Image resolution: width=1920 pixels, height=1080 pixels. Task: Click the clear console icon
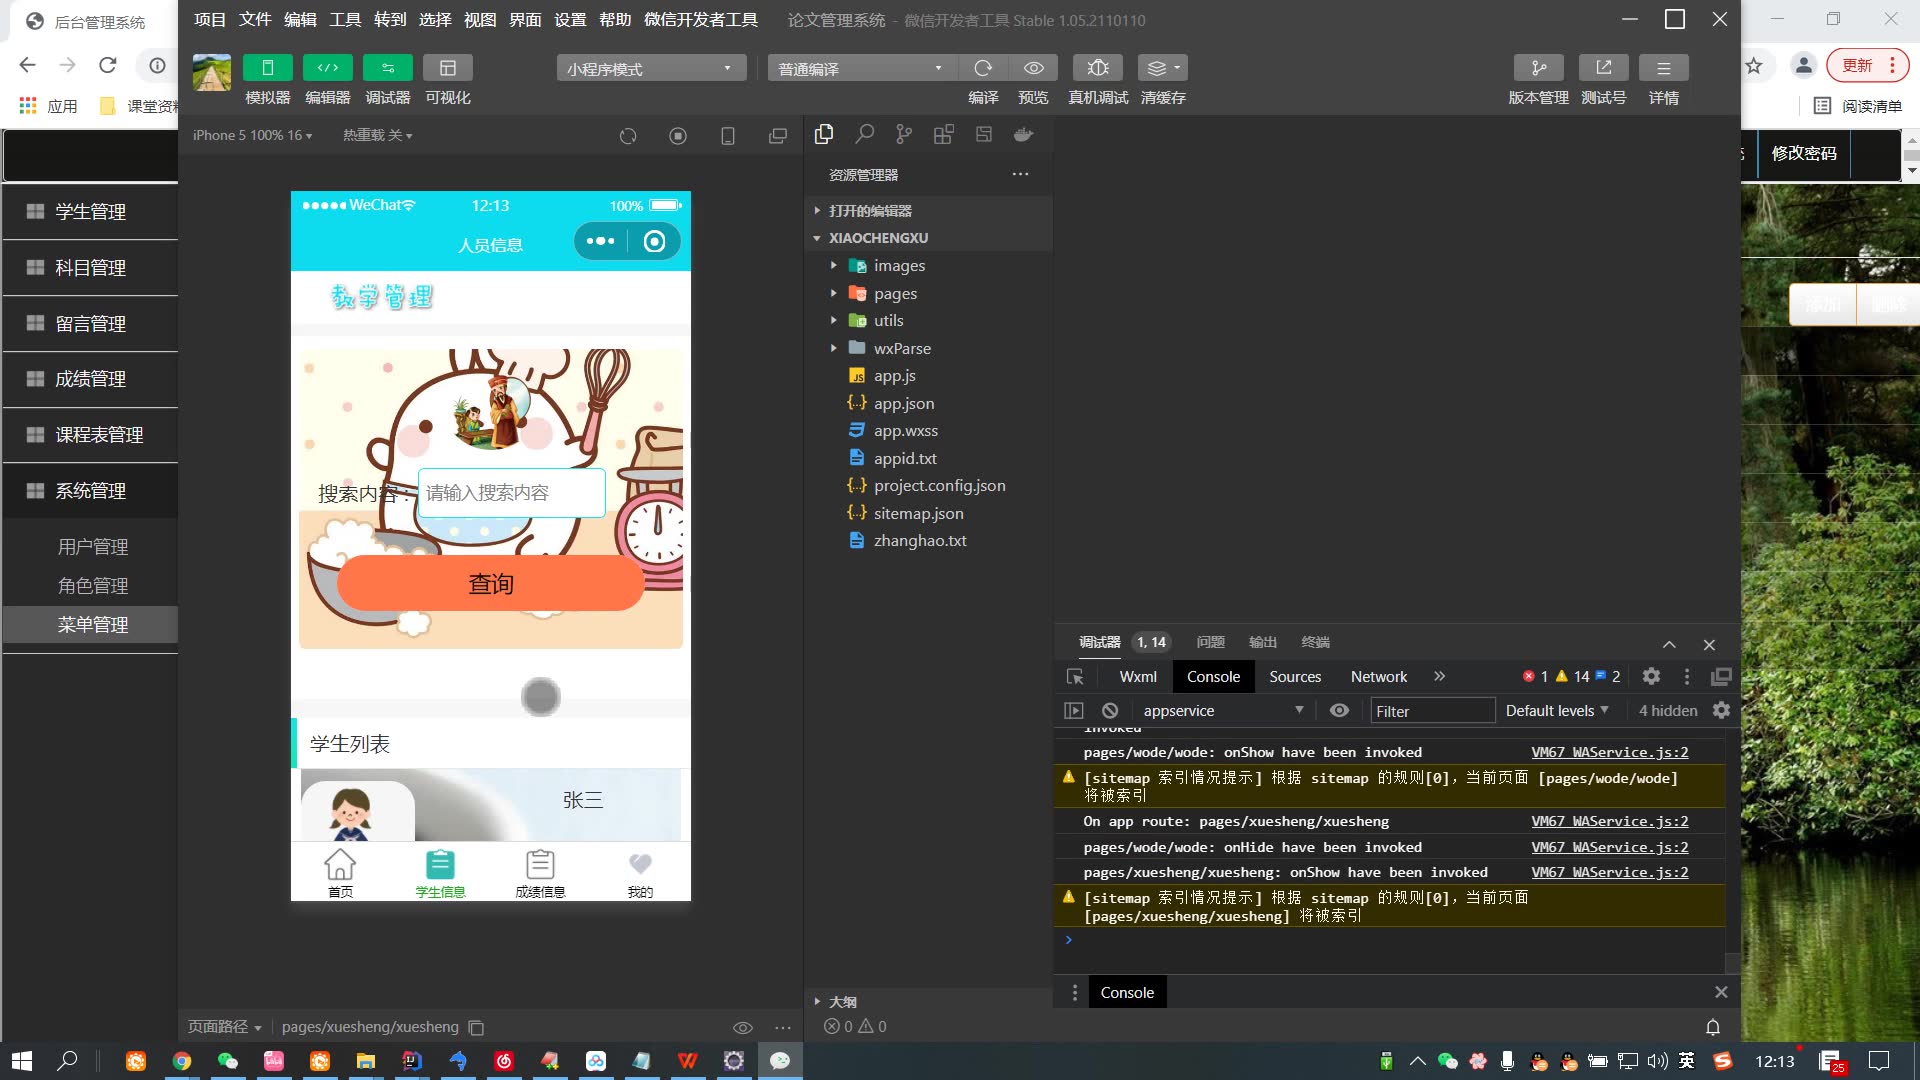pyautogui.click(x=1110, y=711)
